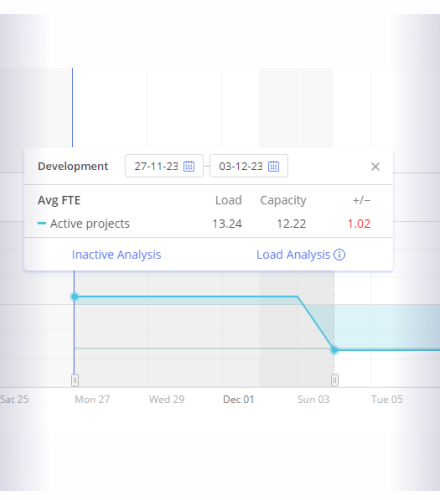Click the chart point at range start
Viewport: 440px width, 500px height.
(75, 296)
